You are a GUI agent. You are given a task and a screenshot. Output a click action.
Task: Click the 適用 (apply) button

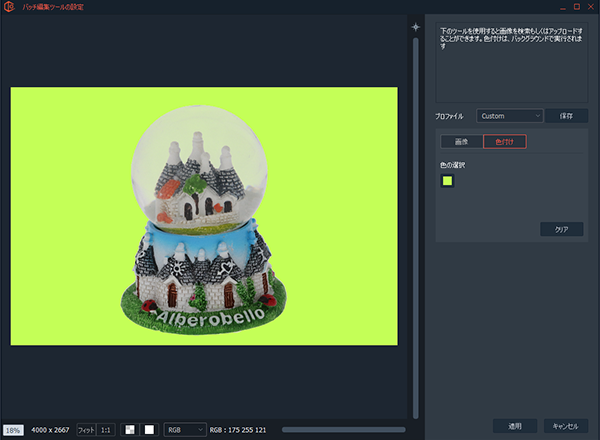515,425
